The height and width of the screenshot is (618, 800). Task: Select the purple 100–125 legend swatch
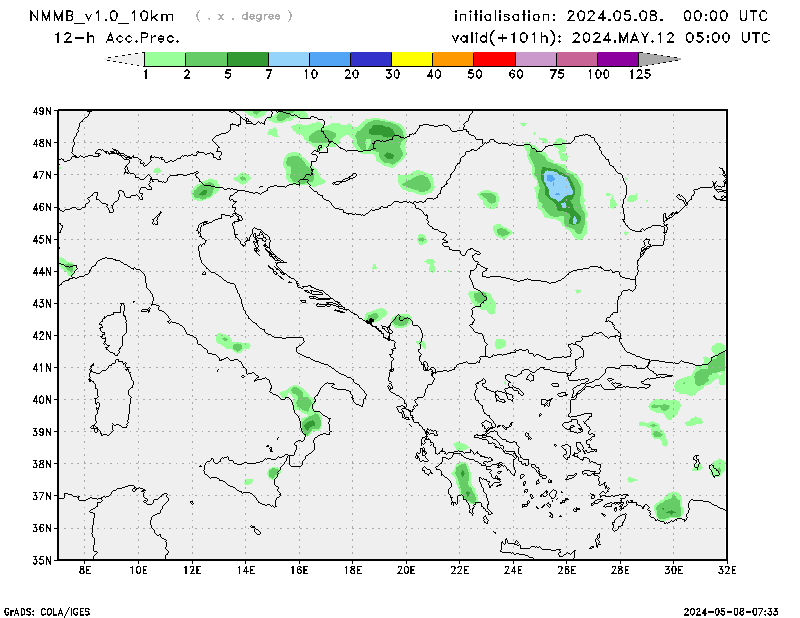[x=617, y=60]
